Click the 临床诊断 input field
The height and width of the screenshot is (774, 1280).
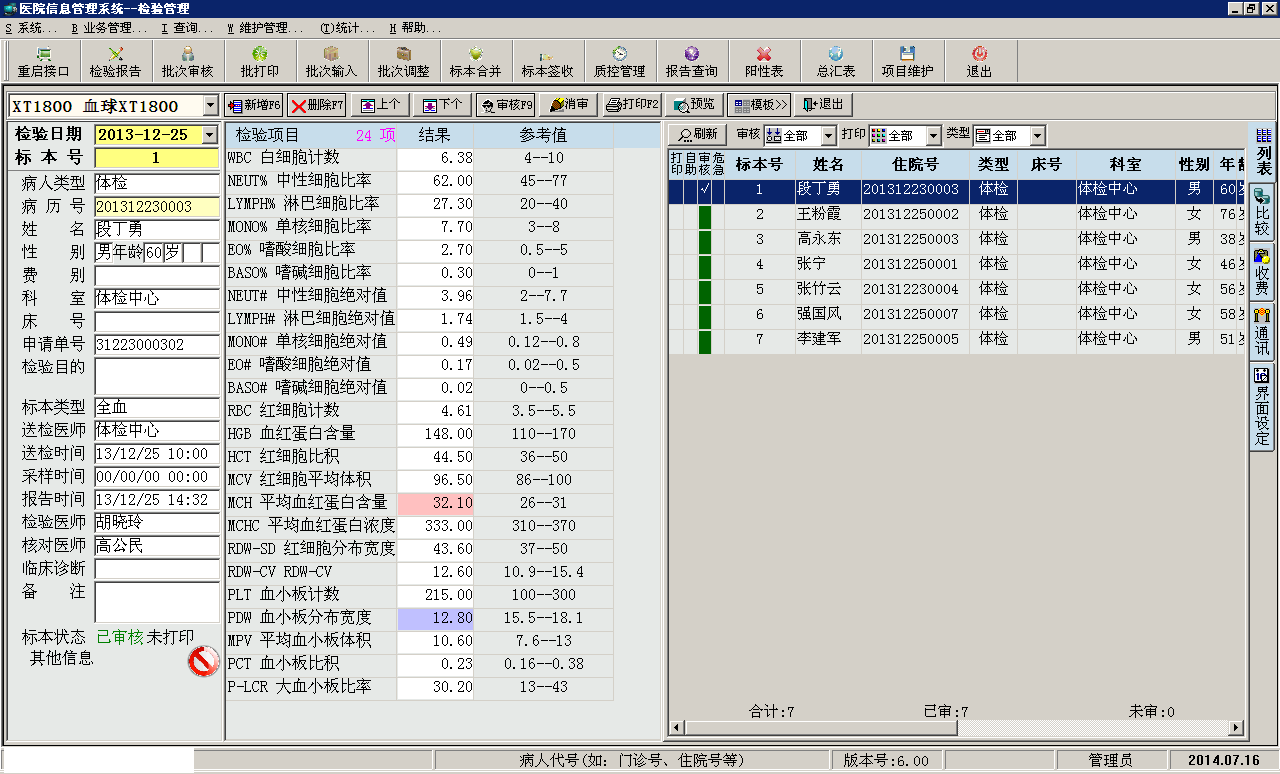[x=156, y=569]
